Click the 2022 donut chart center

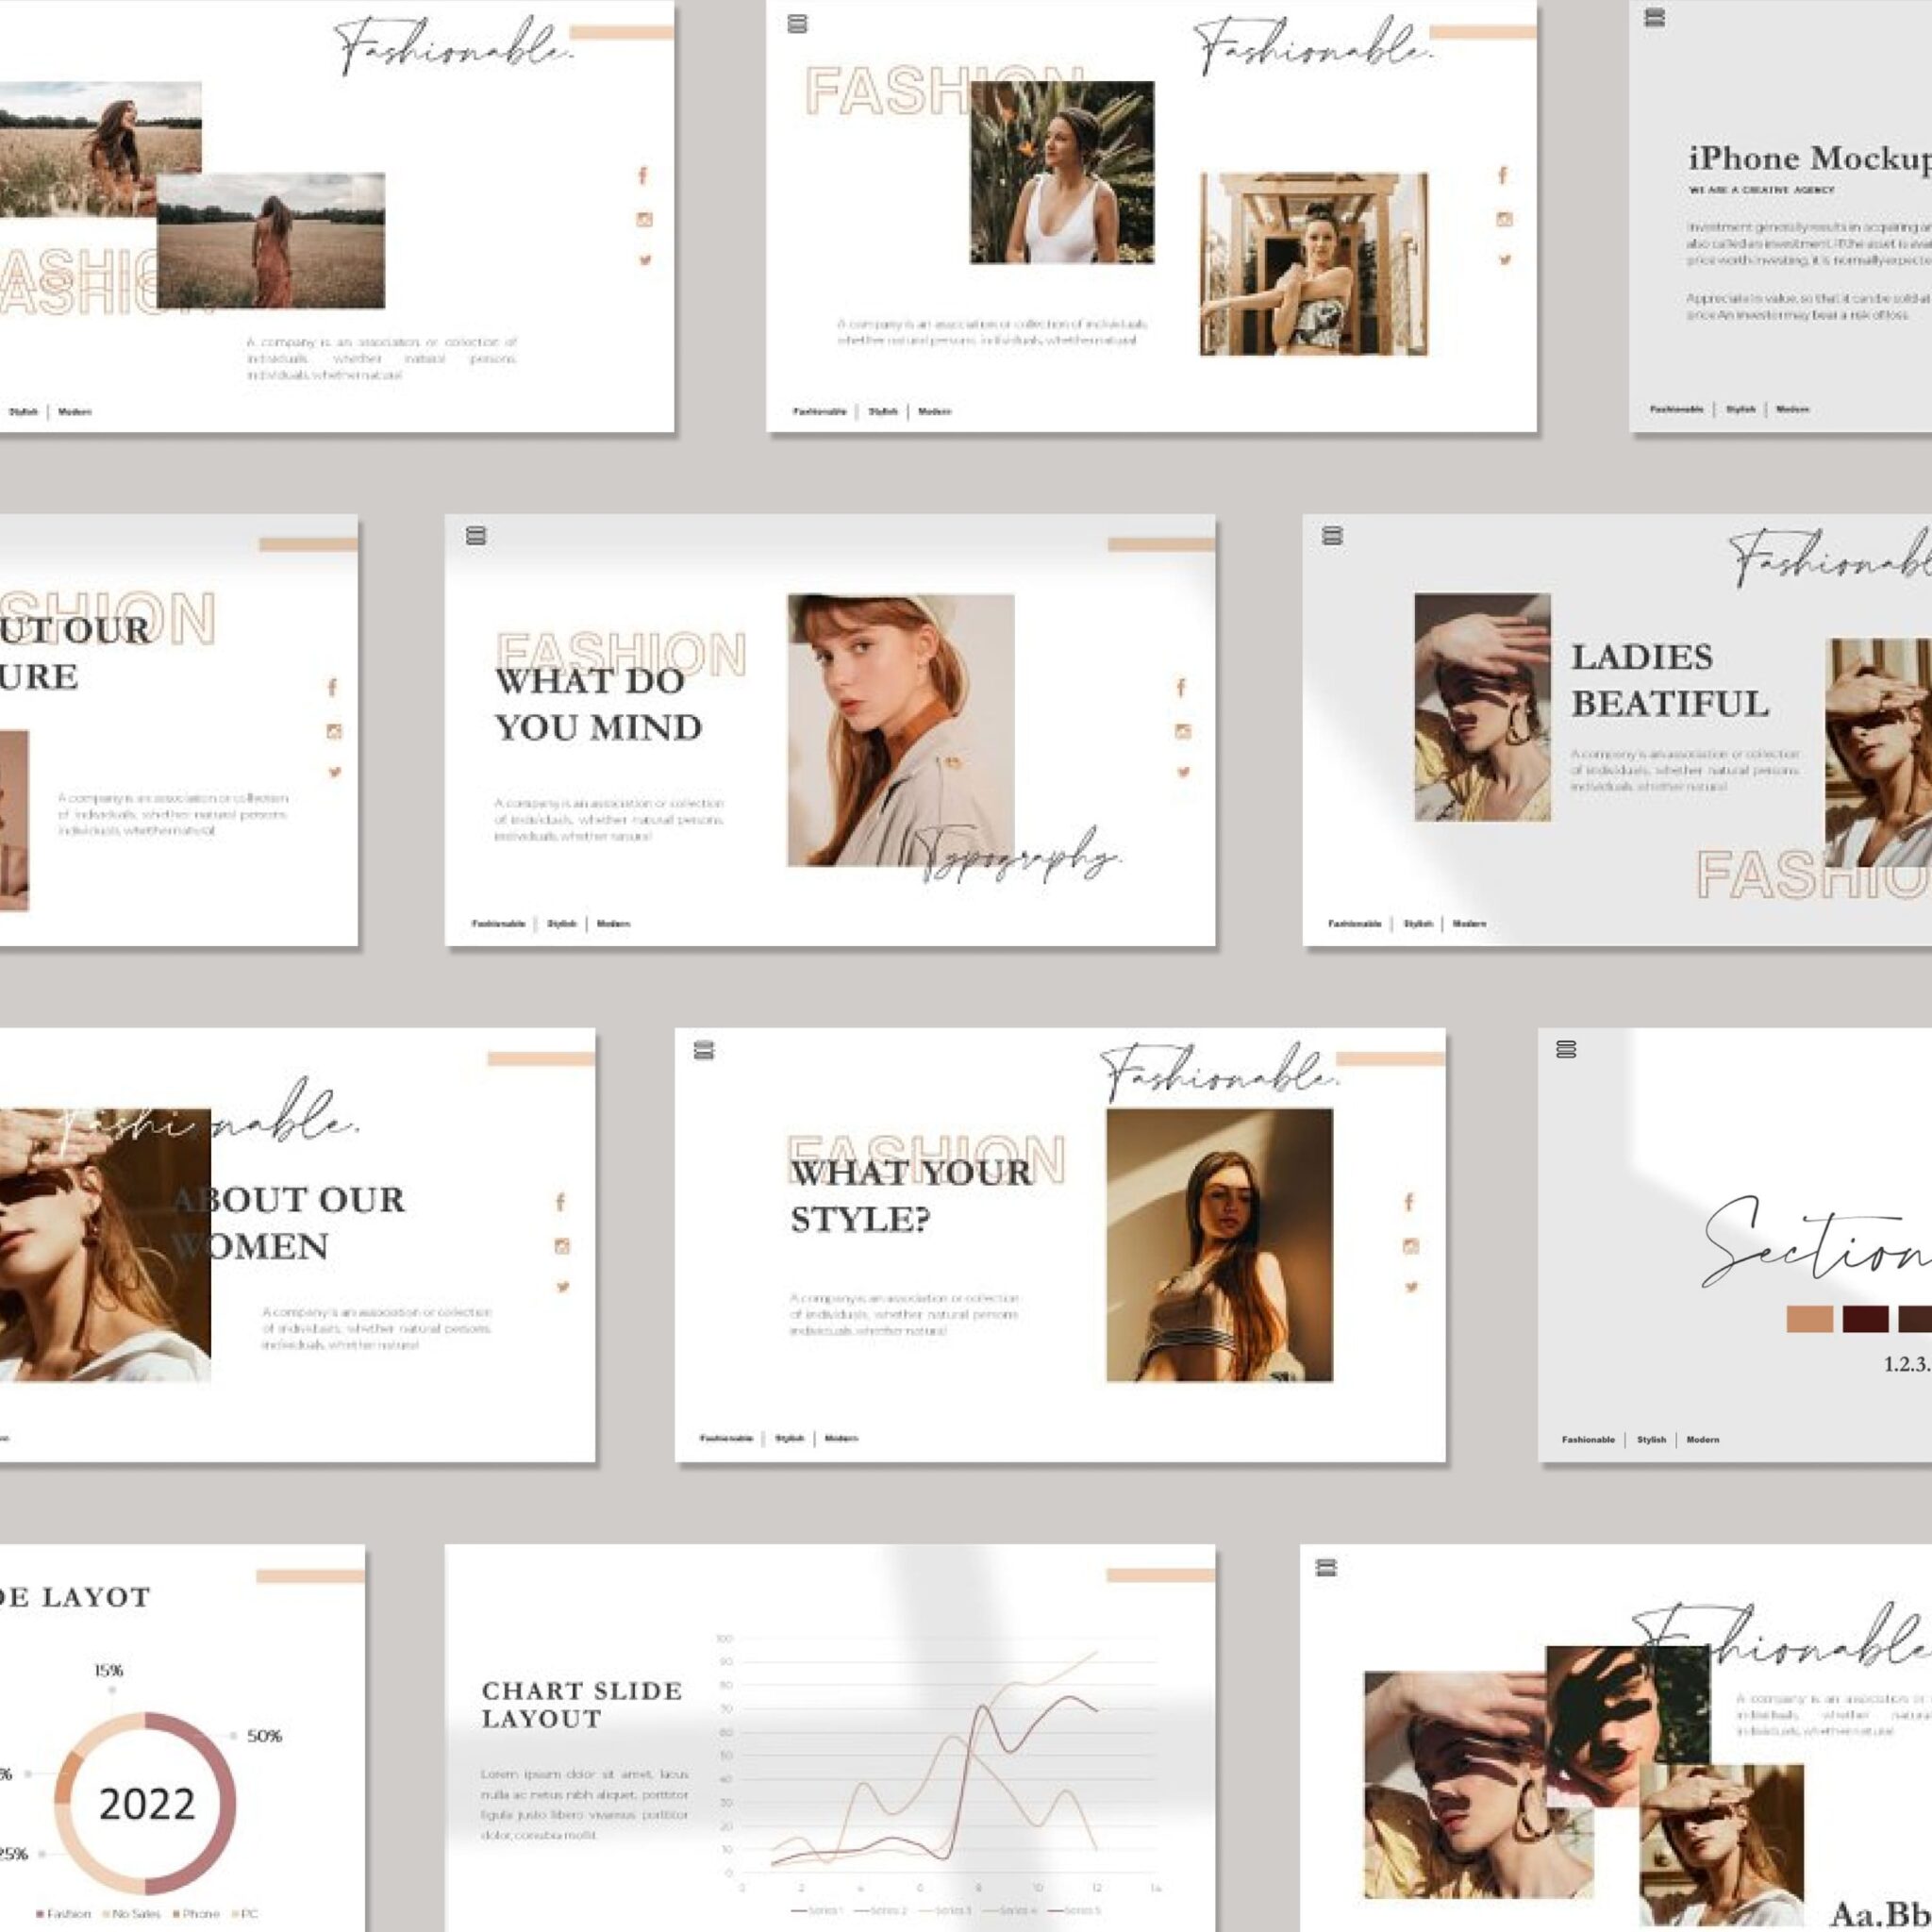pos(147,1804)
